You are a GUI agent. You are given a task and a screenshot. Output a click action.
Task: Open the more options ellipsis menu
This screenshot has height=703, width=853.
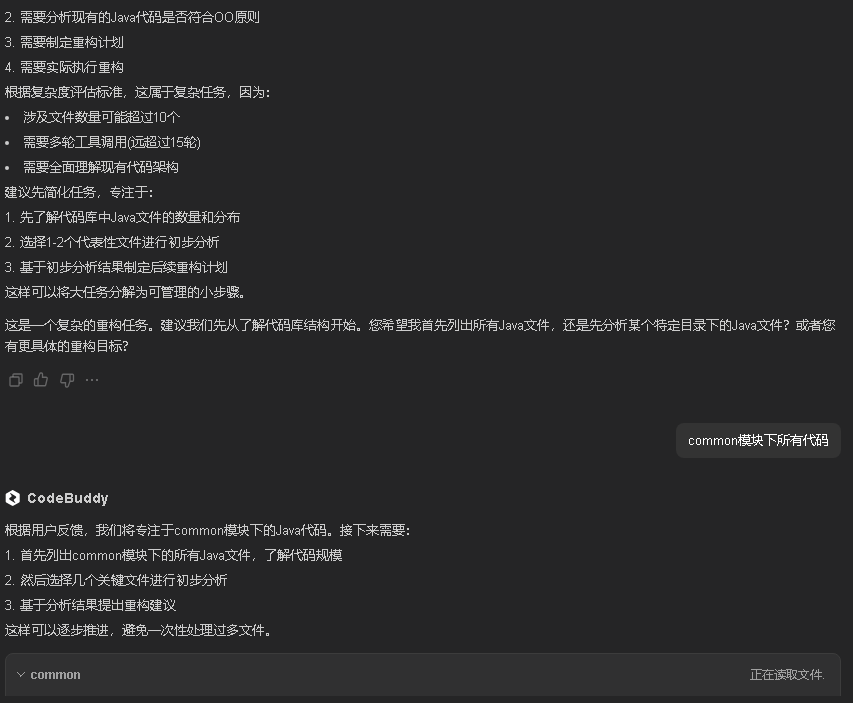(x=92, y=380)
